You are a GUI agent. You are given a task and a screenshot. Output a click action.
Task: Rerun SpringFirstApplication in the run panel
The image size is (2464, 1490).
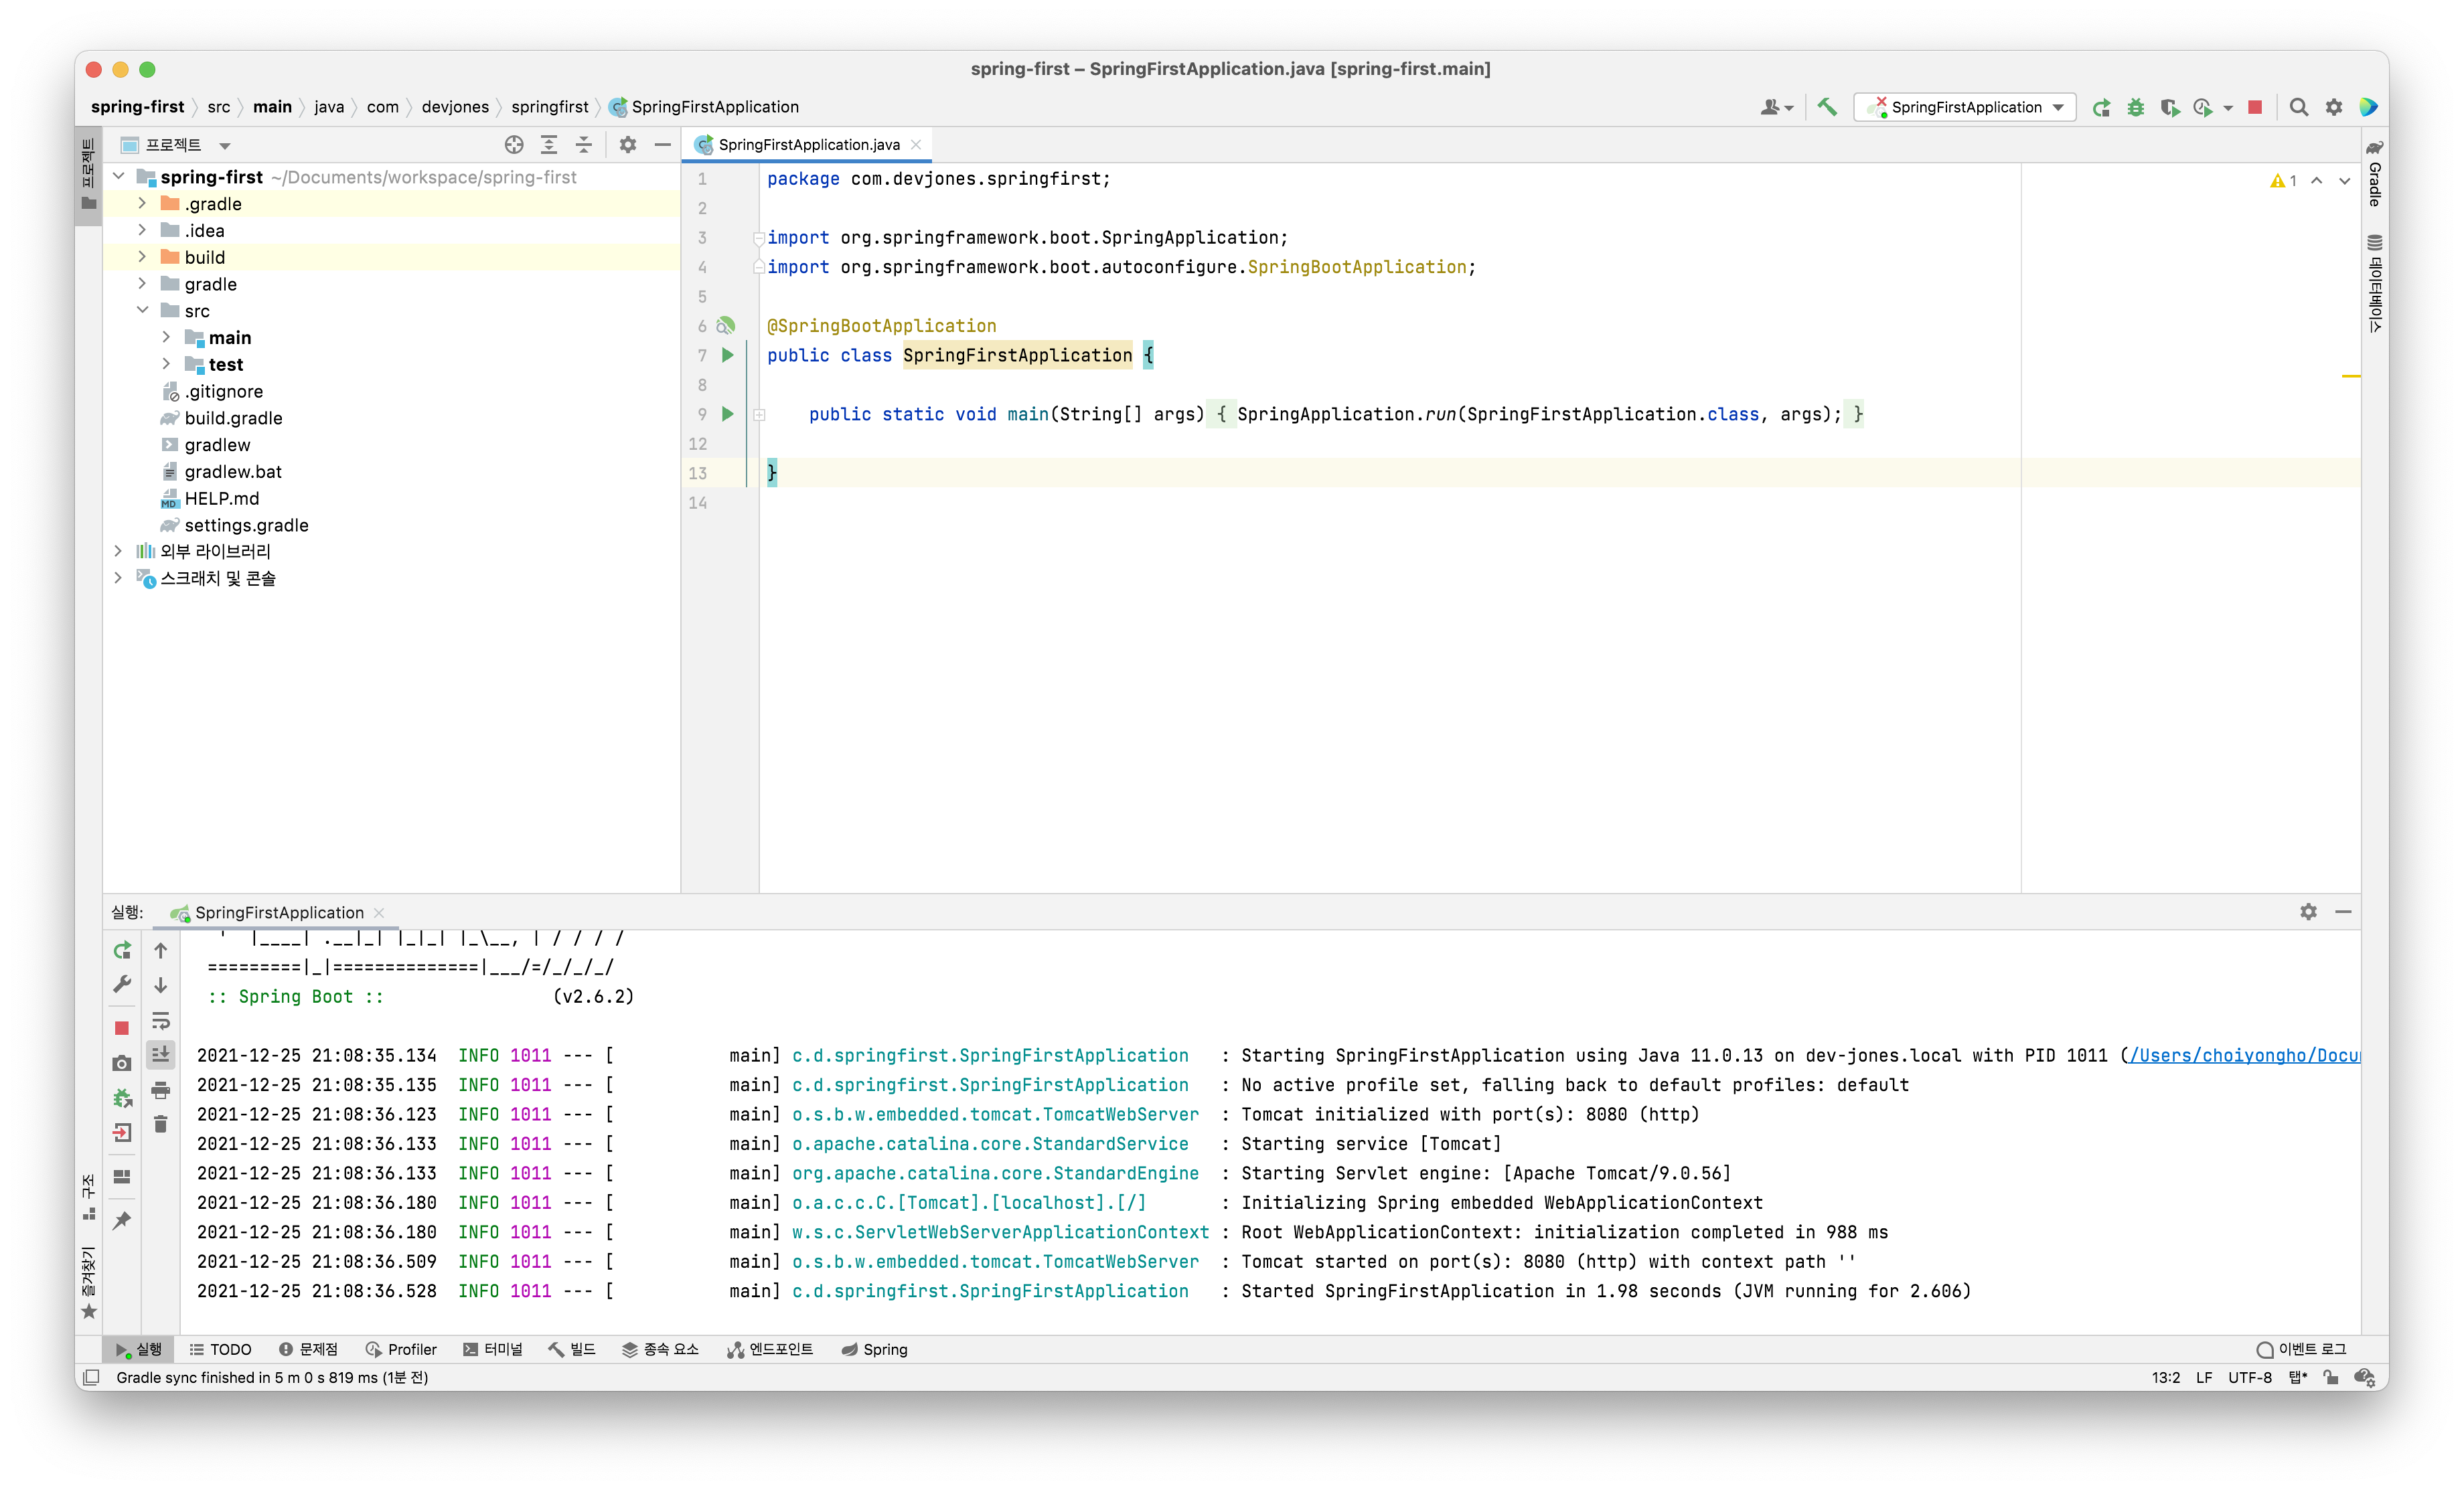point(122,951)
